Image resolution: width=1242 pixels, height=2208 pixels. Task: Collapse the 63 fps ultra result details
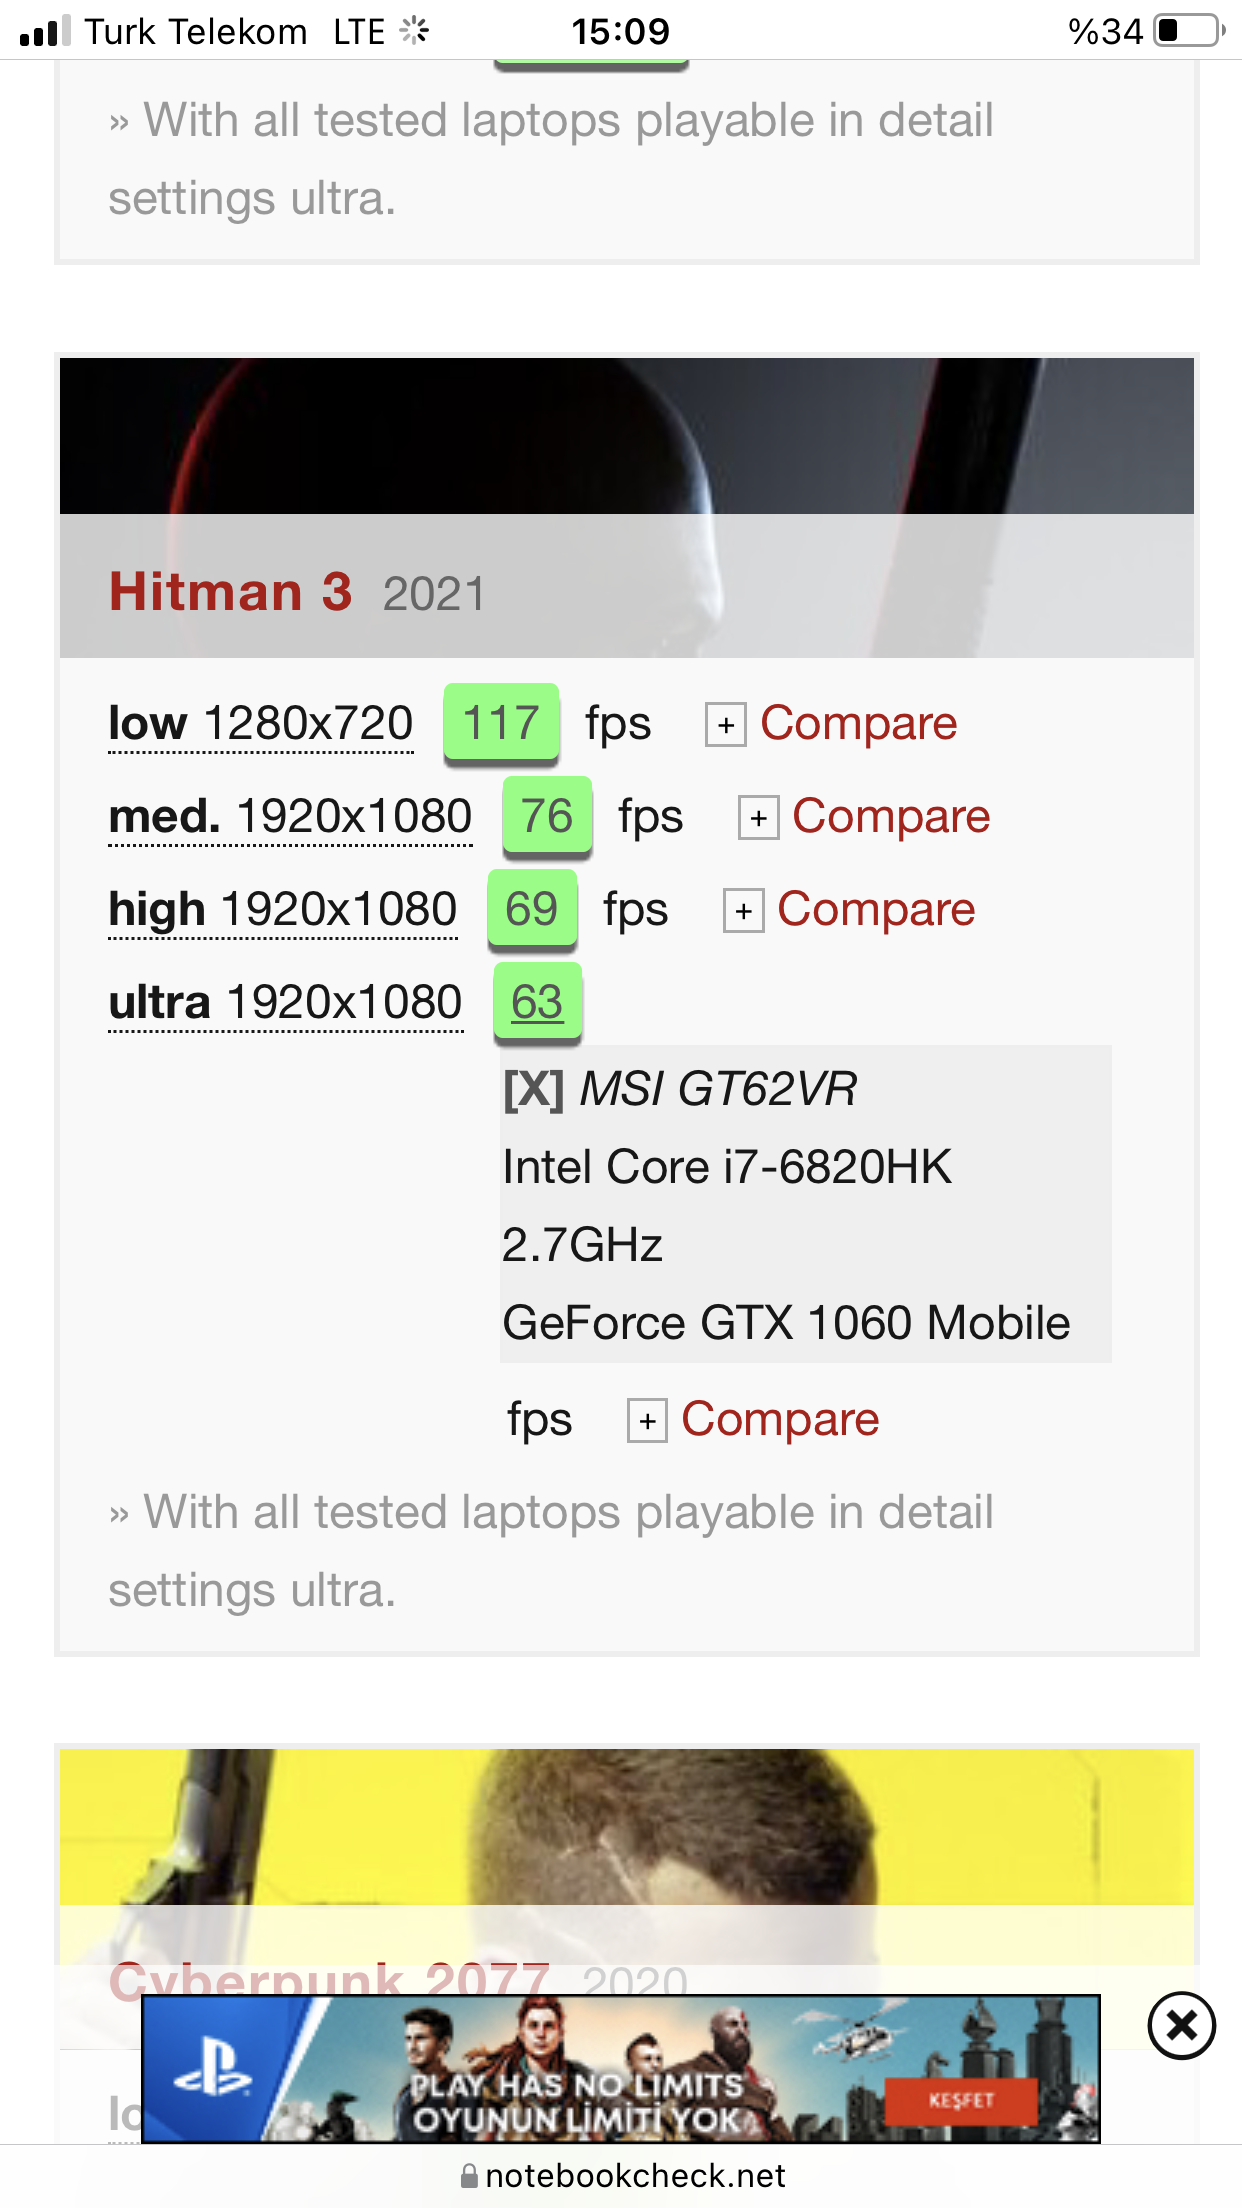(537, 1002)
